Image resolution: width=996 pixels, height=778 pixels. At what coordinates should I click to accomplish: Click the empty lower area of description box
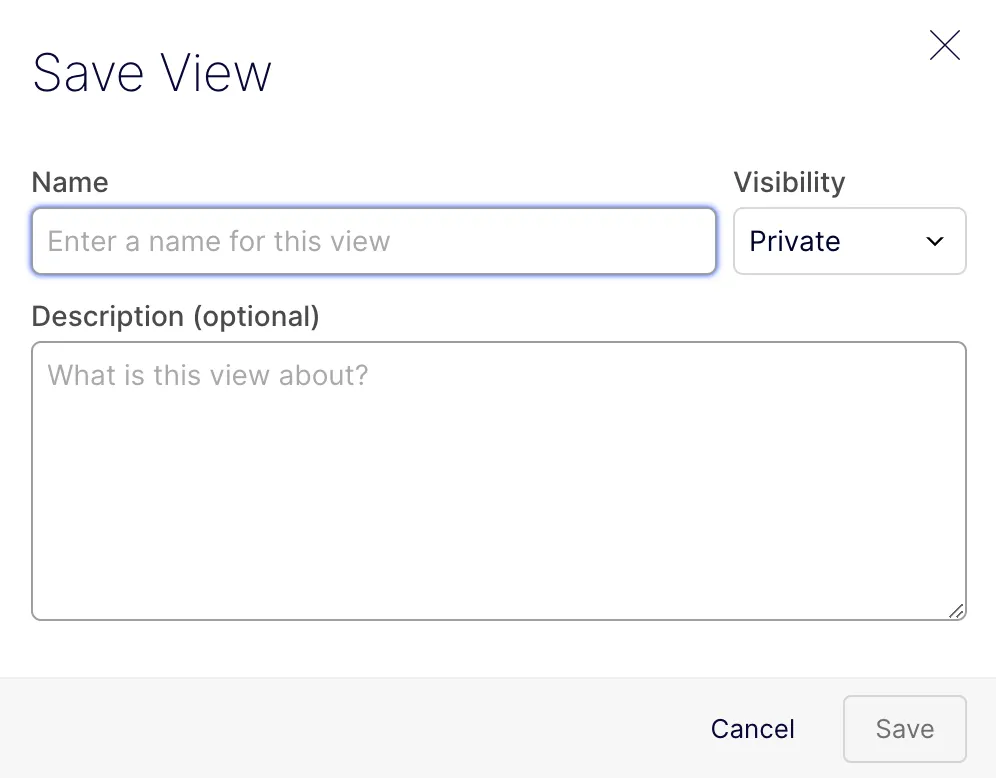coord(499,521)
